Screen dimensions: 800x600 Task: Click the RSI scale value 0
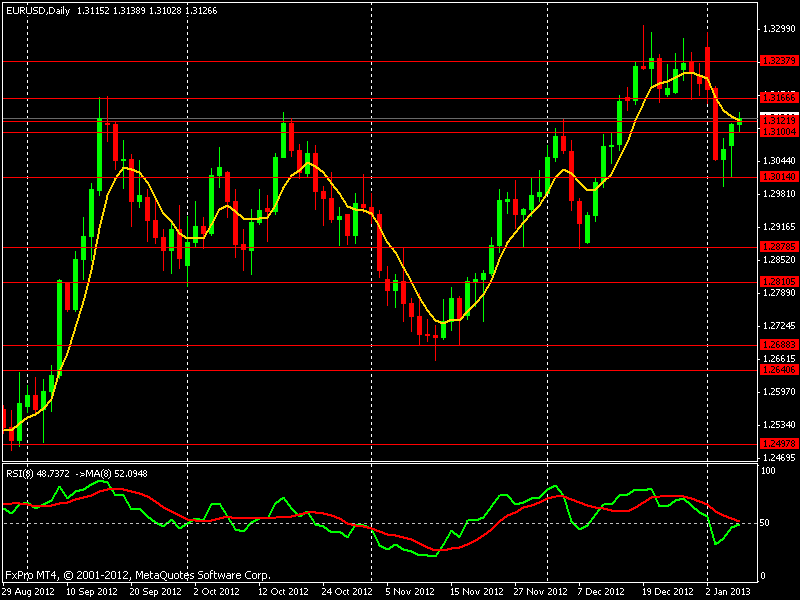(x=763, y=576)
